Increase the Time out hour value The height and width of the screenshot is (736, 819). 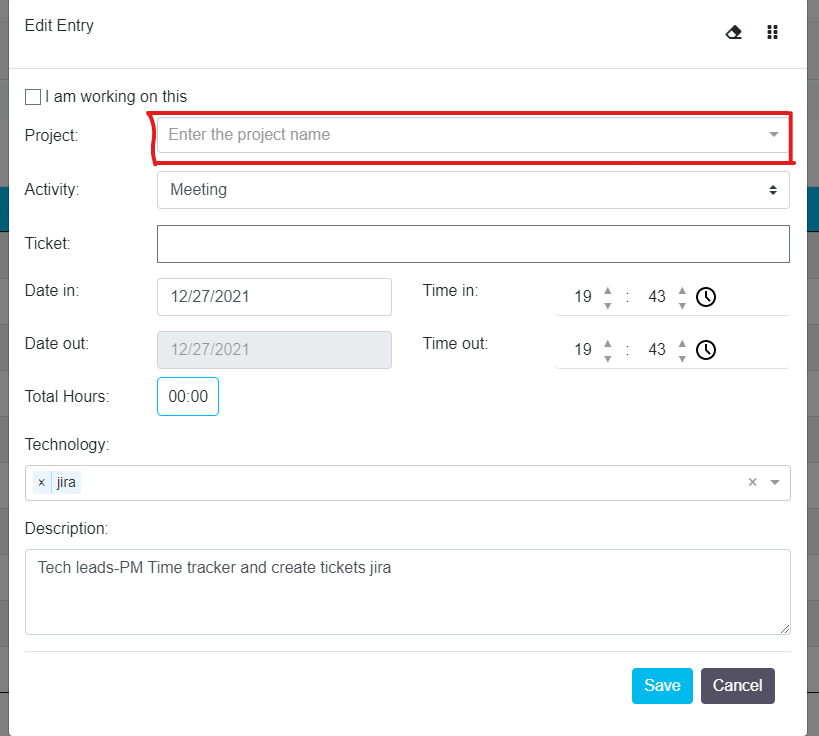[x=607, y=343]
